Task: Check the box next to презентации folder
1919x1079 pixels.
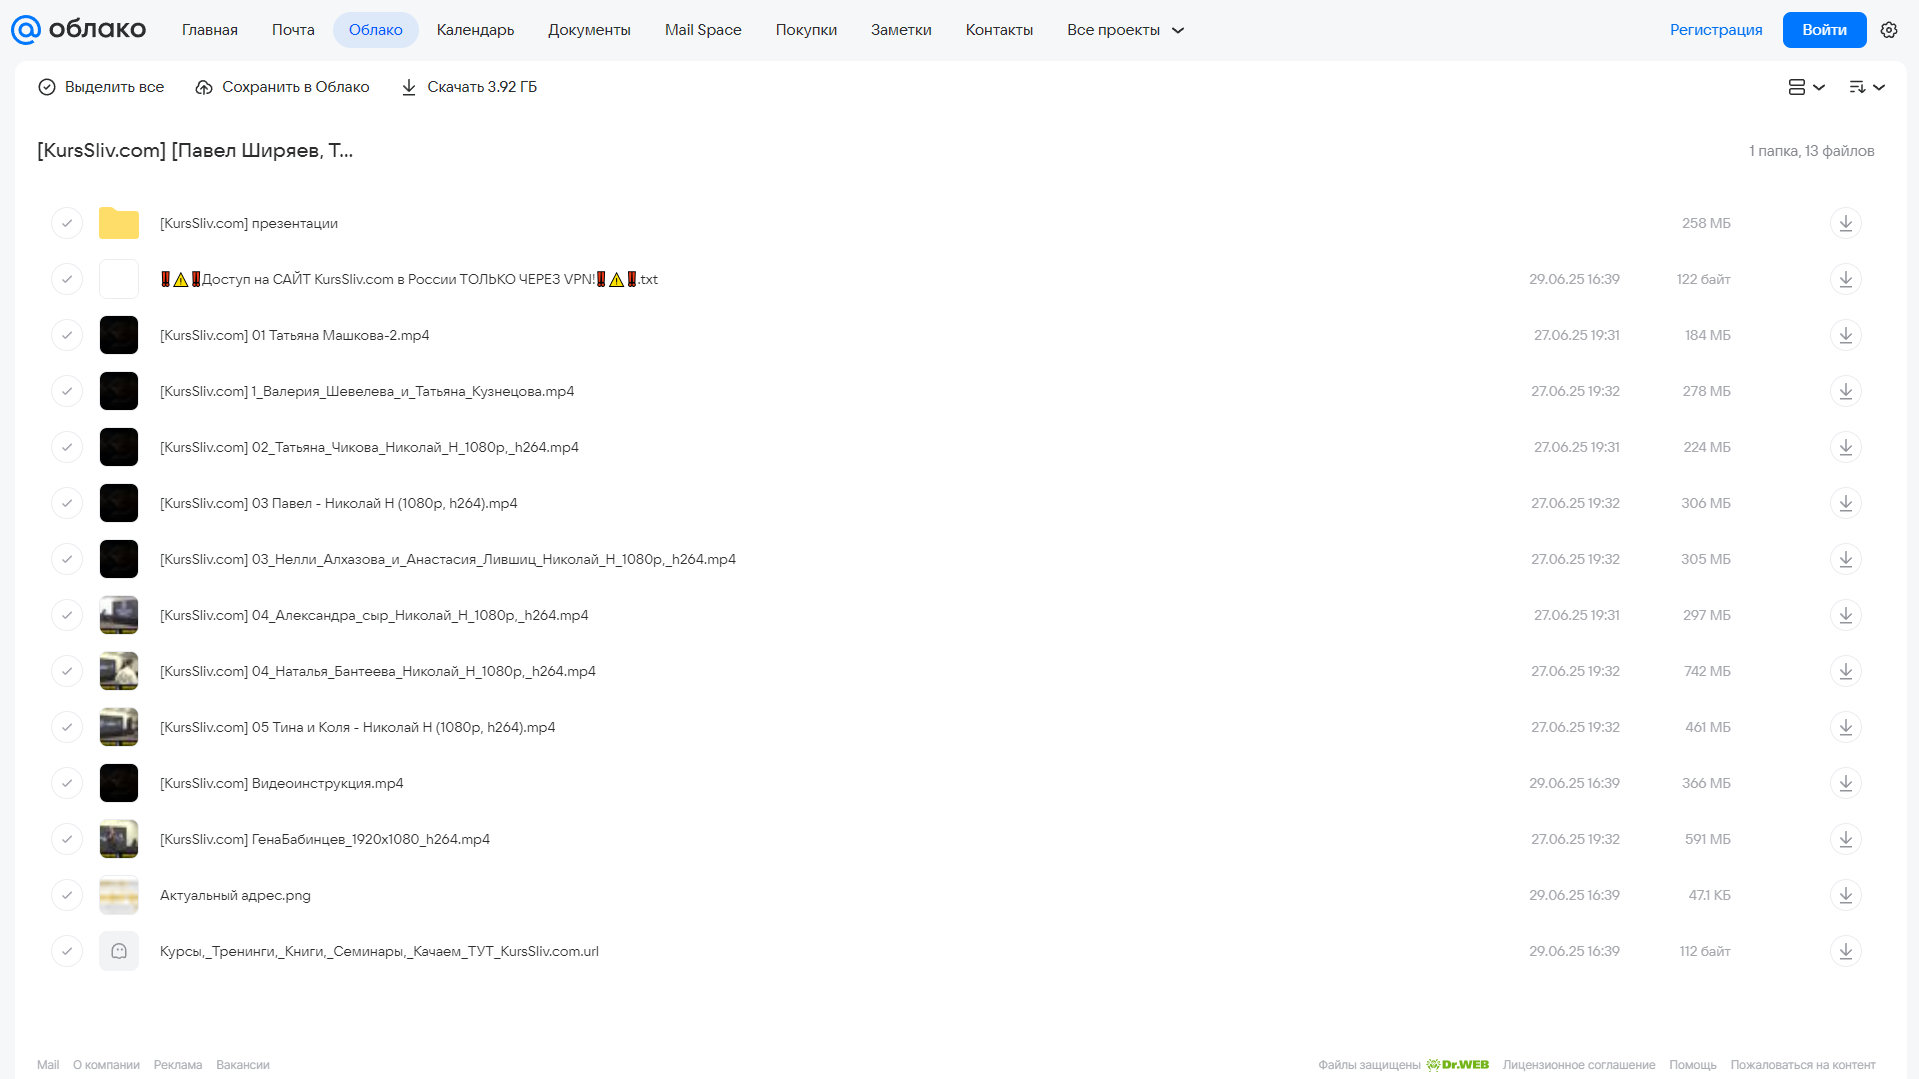Action: [x=67, y=223]
